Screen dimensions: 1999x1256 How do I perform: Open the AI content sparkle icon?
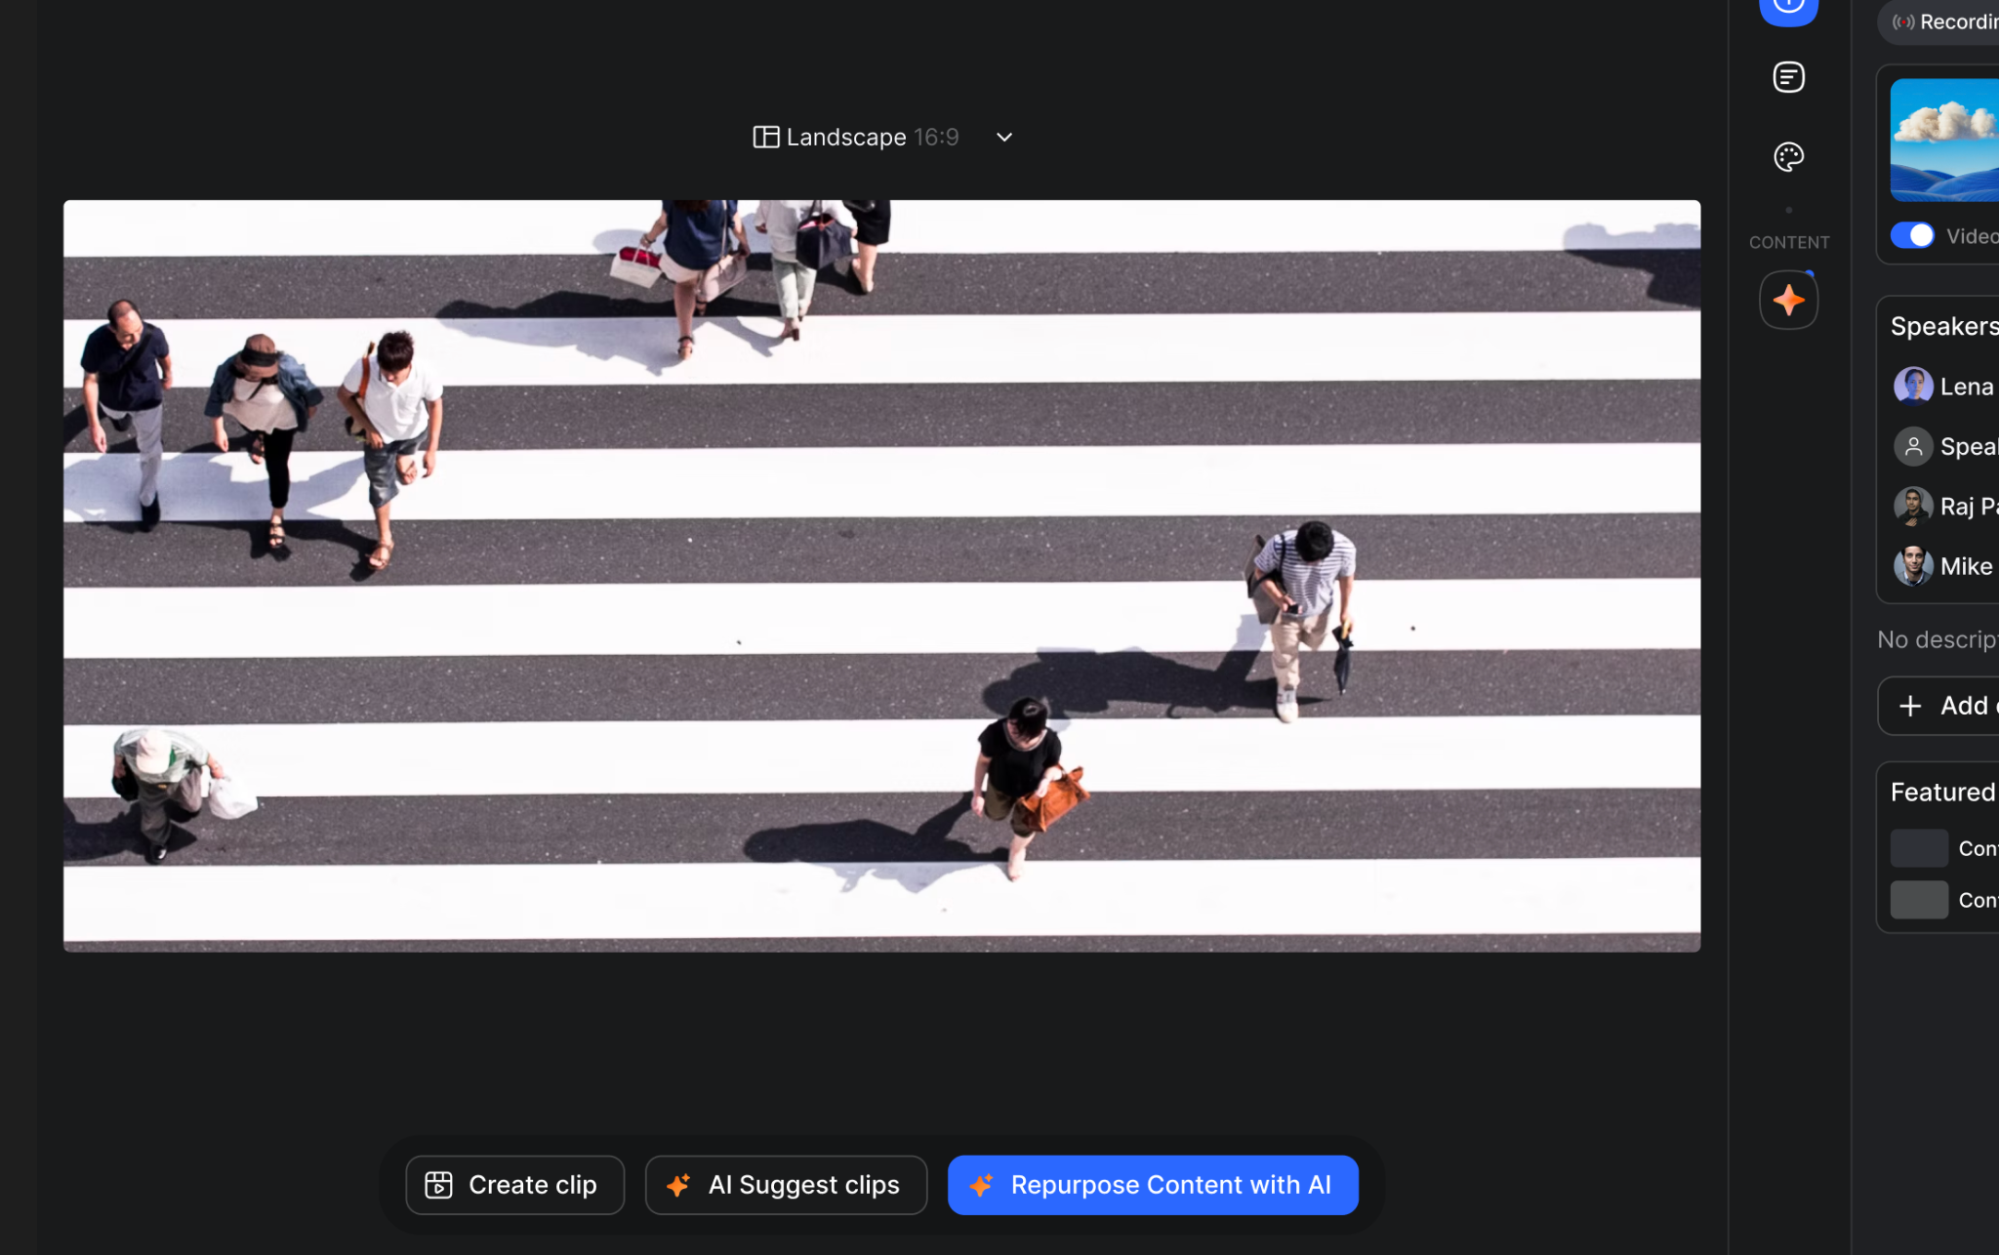1788,300
